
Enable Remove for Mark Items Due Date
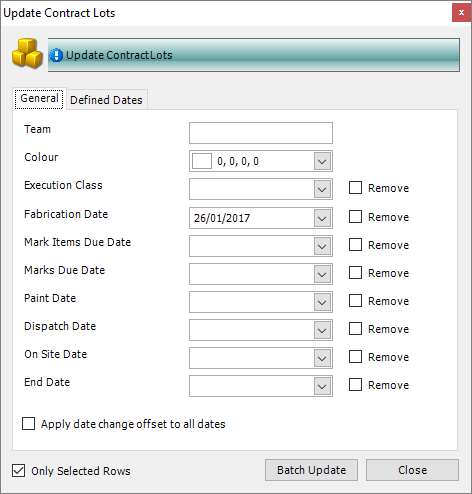pos(355,245)
